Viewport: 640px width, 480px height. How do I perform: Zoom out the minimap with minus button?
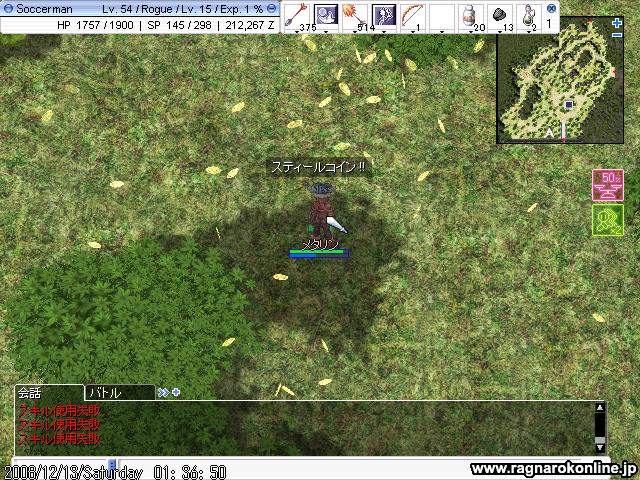point(617,35)
